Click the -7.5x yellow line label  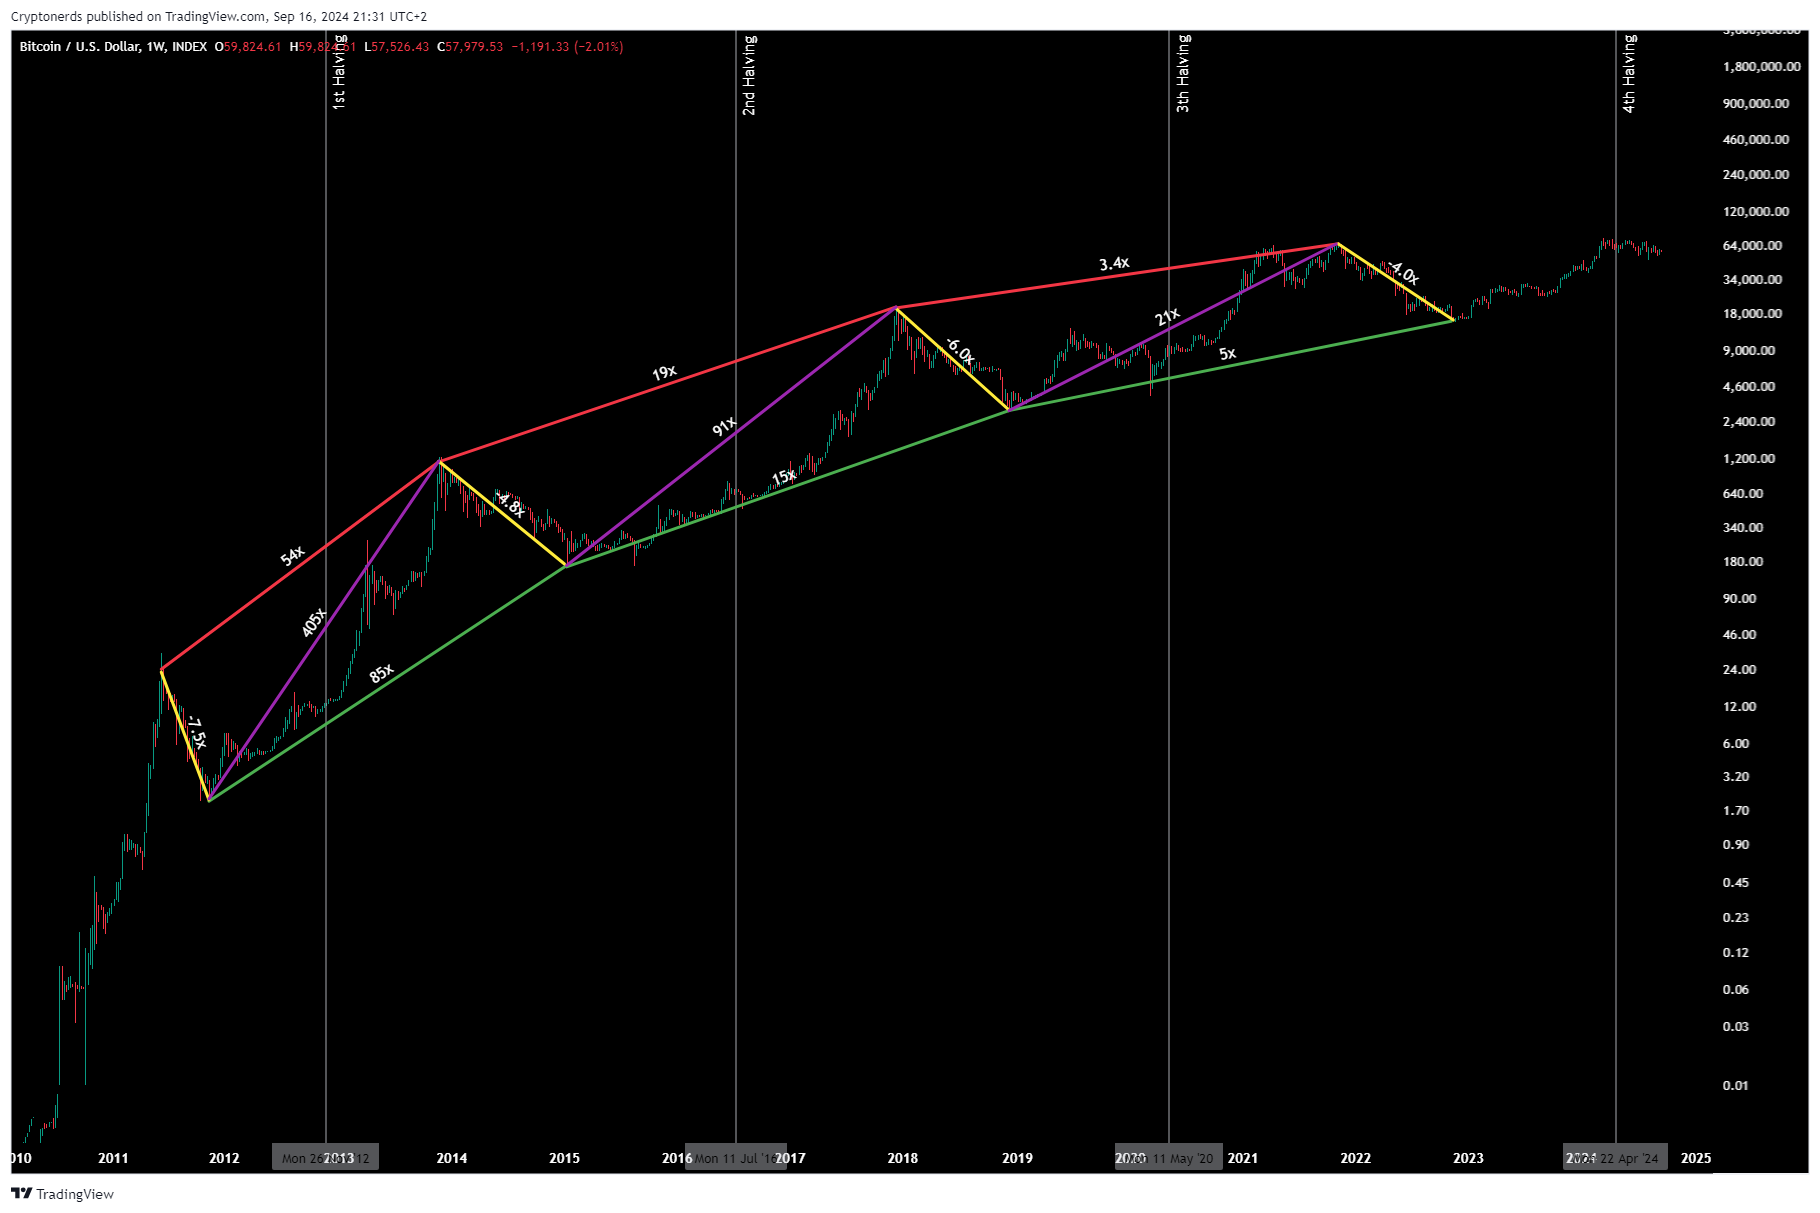click(197, 732)
